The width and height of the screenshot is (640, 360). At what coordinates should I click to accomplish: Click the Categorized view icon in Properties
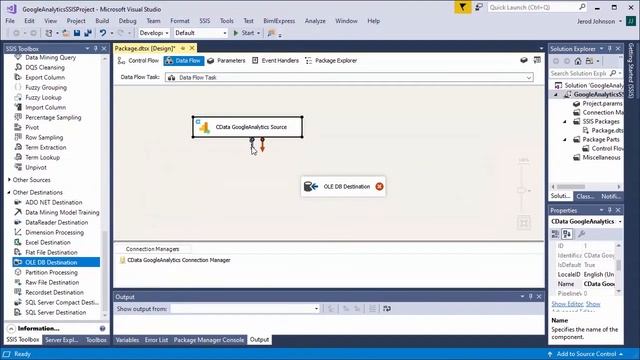(x=555, y=234)
